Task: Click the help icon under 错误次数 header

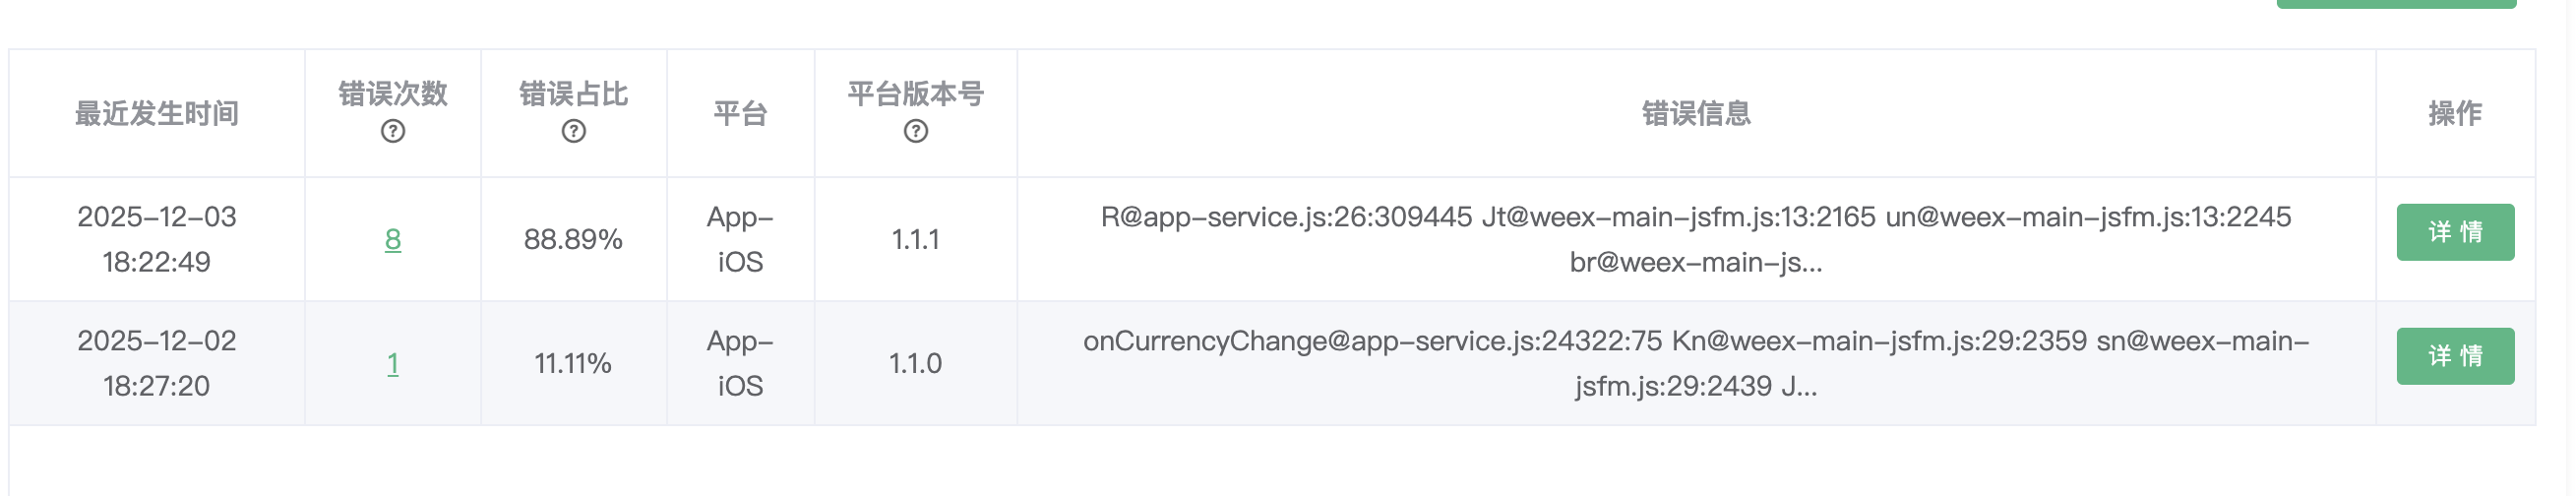Action: click(x=393, y=131)
